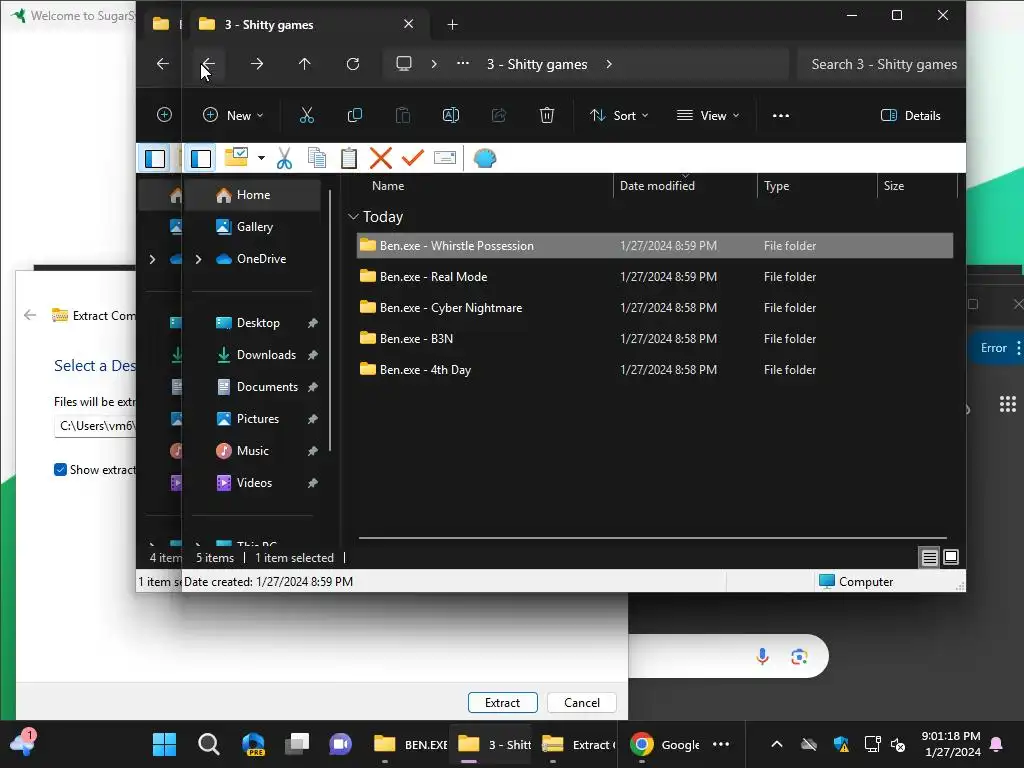Click the blue shell icon in classic toolbar
1024x768 pixels.
[x=485, y=158]
